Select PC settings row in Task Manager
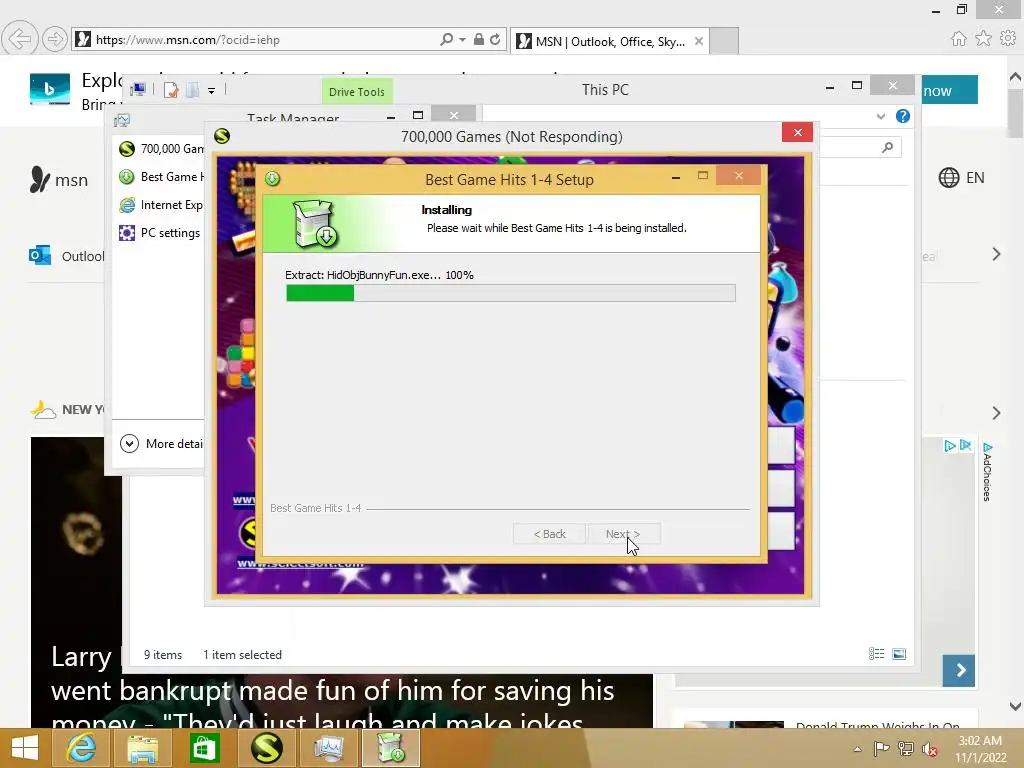 (159, 232)
